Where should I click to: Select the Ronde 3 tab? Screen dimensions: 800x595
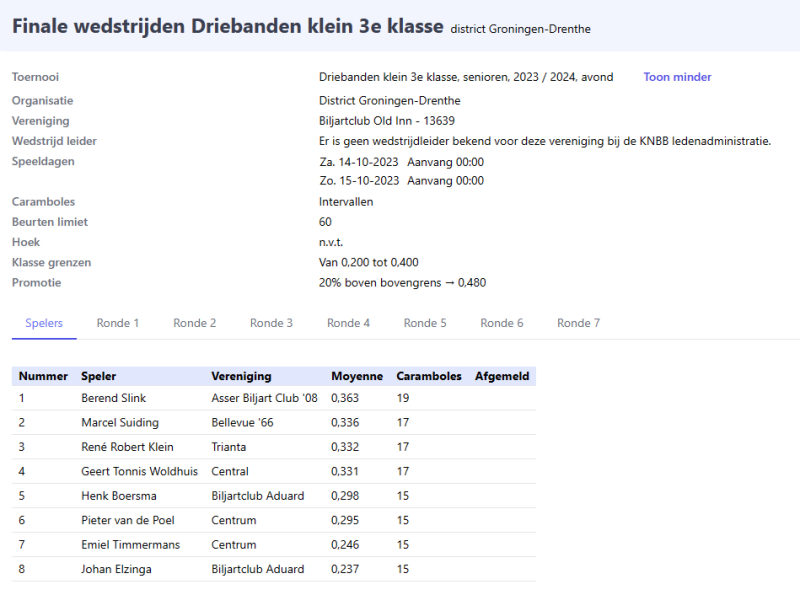271,323
